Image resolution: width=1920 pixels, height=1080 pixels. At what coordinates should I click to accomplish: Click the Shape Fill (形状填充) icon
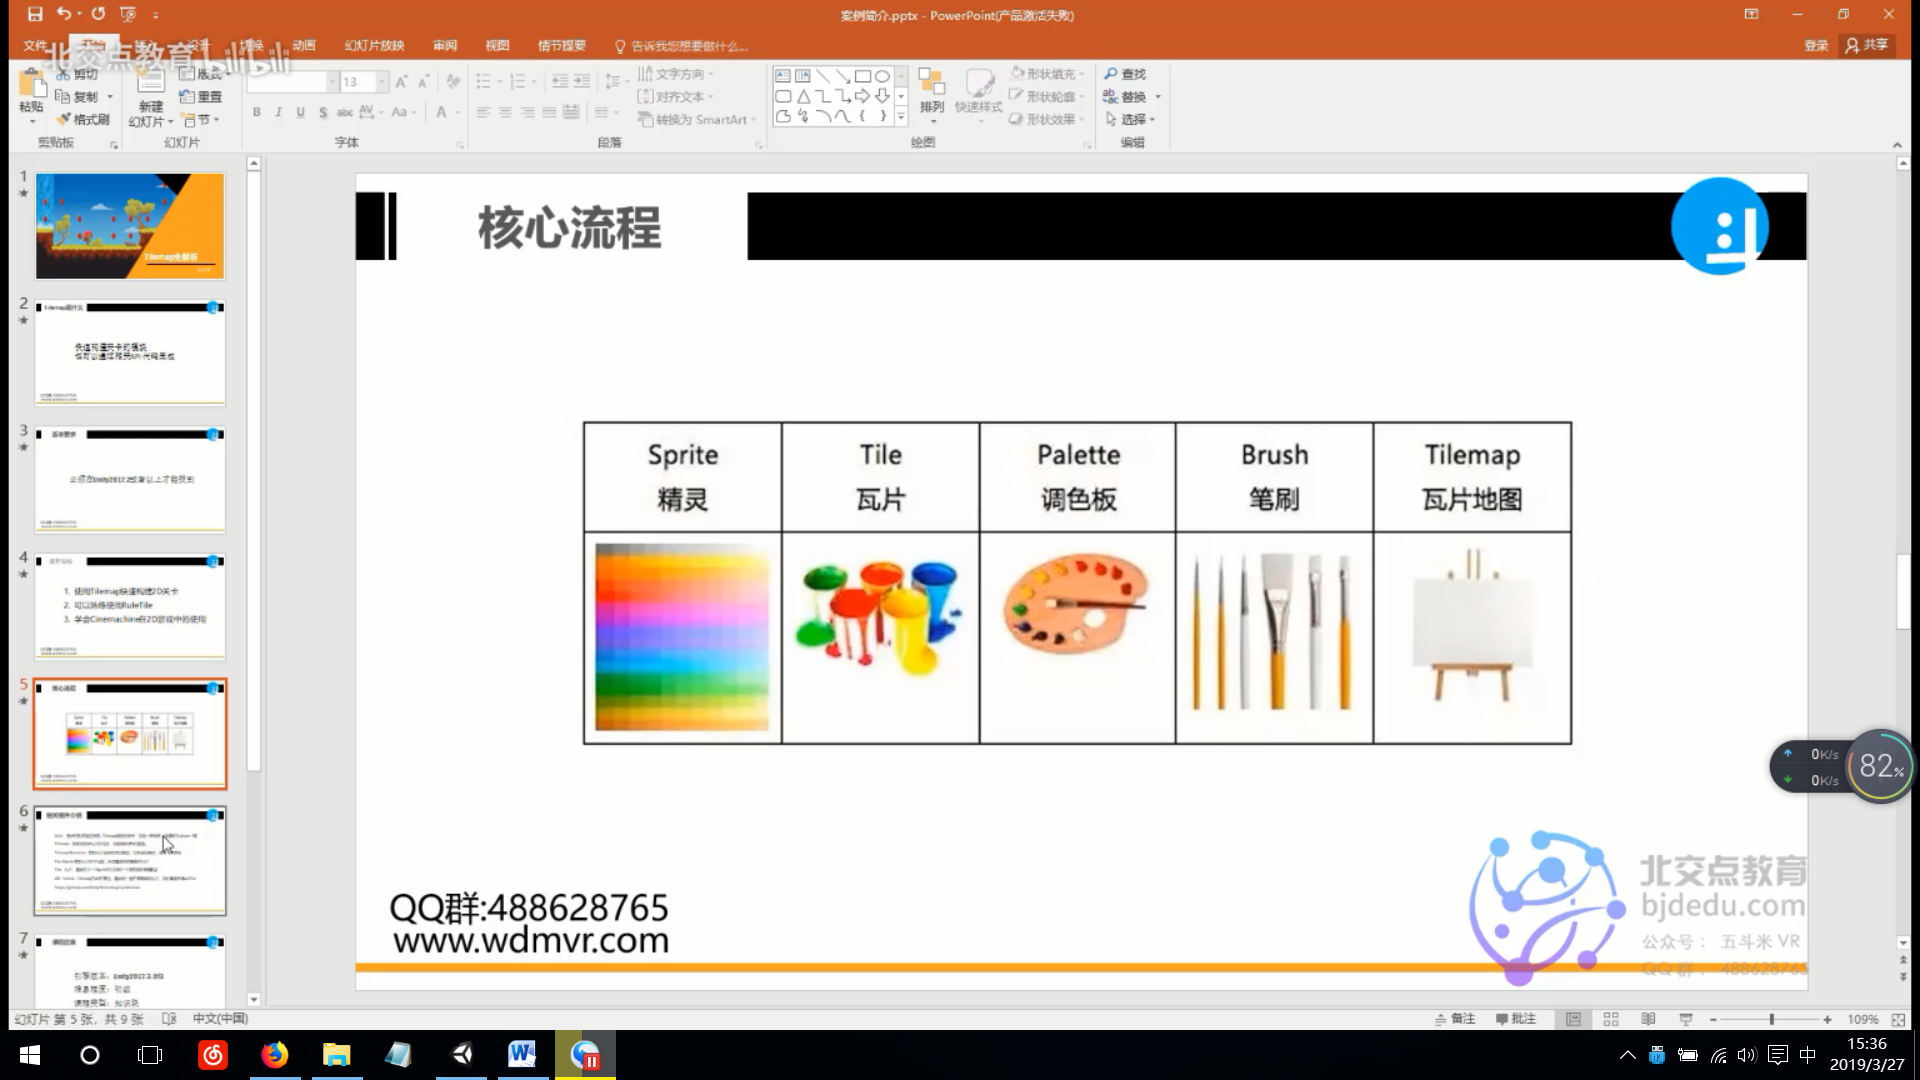point(1016,73)
